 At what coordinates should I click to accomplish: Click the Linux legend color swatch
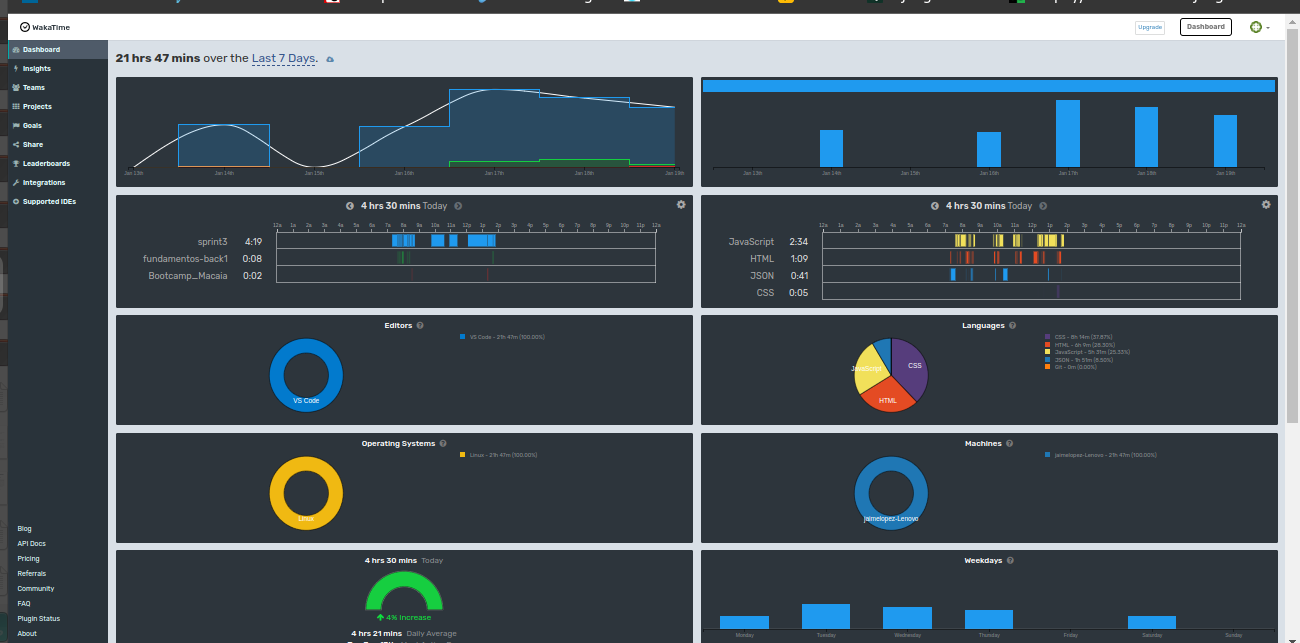tap(463, 455)
